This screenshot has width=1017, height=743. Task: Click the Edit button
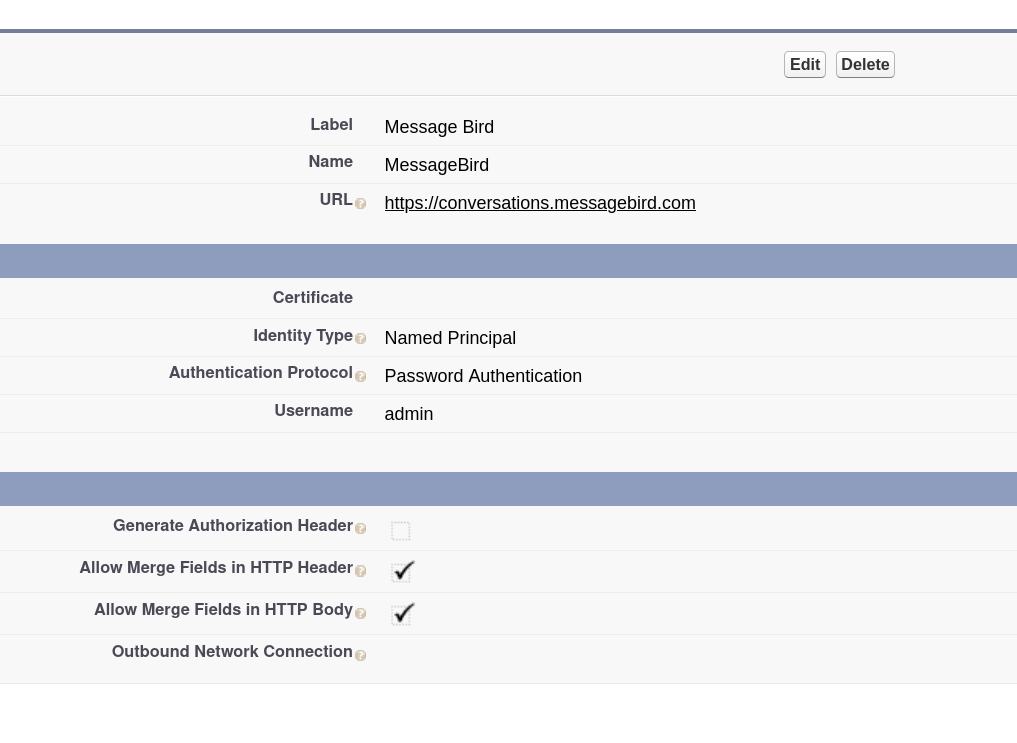804,65
